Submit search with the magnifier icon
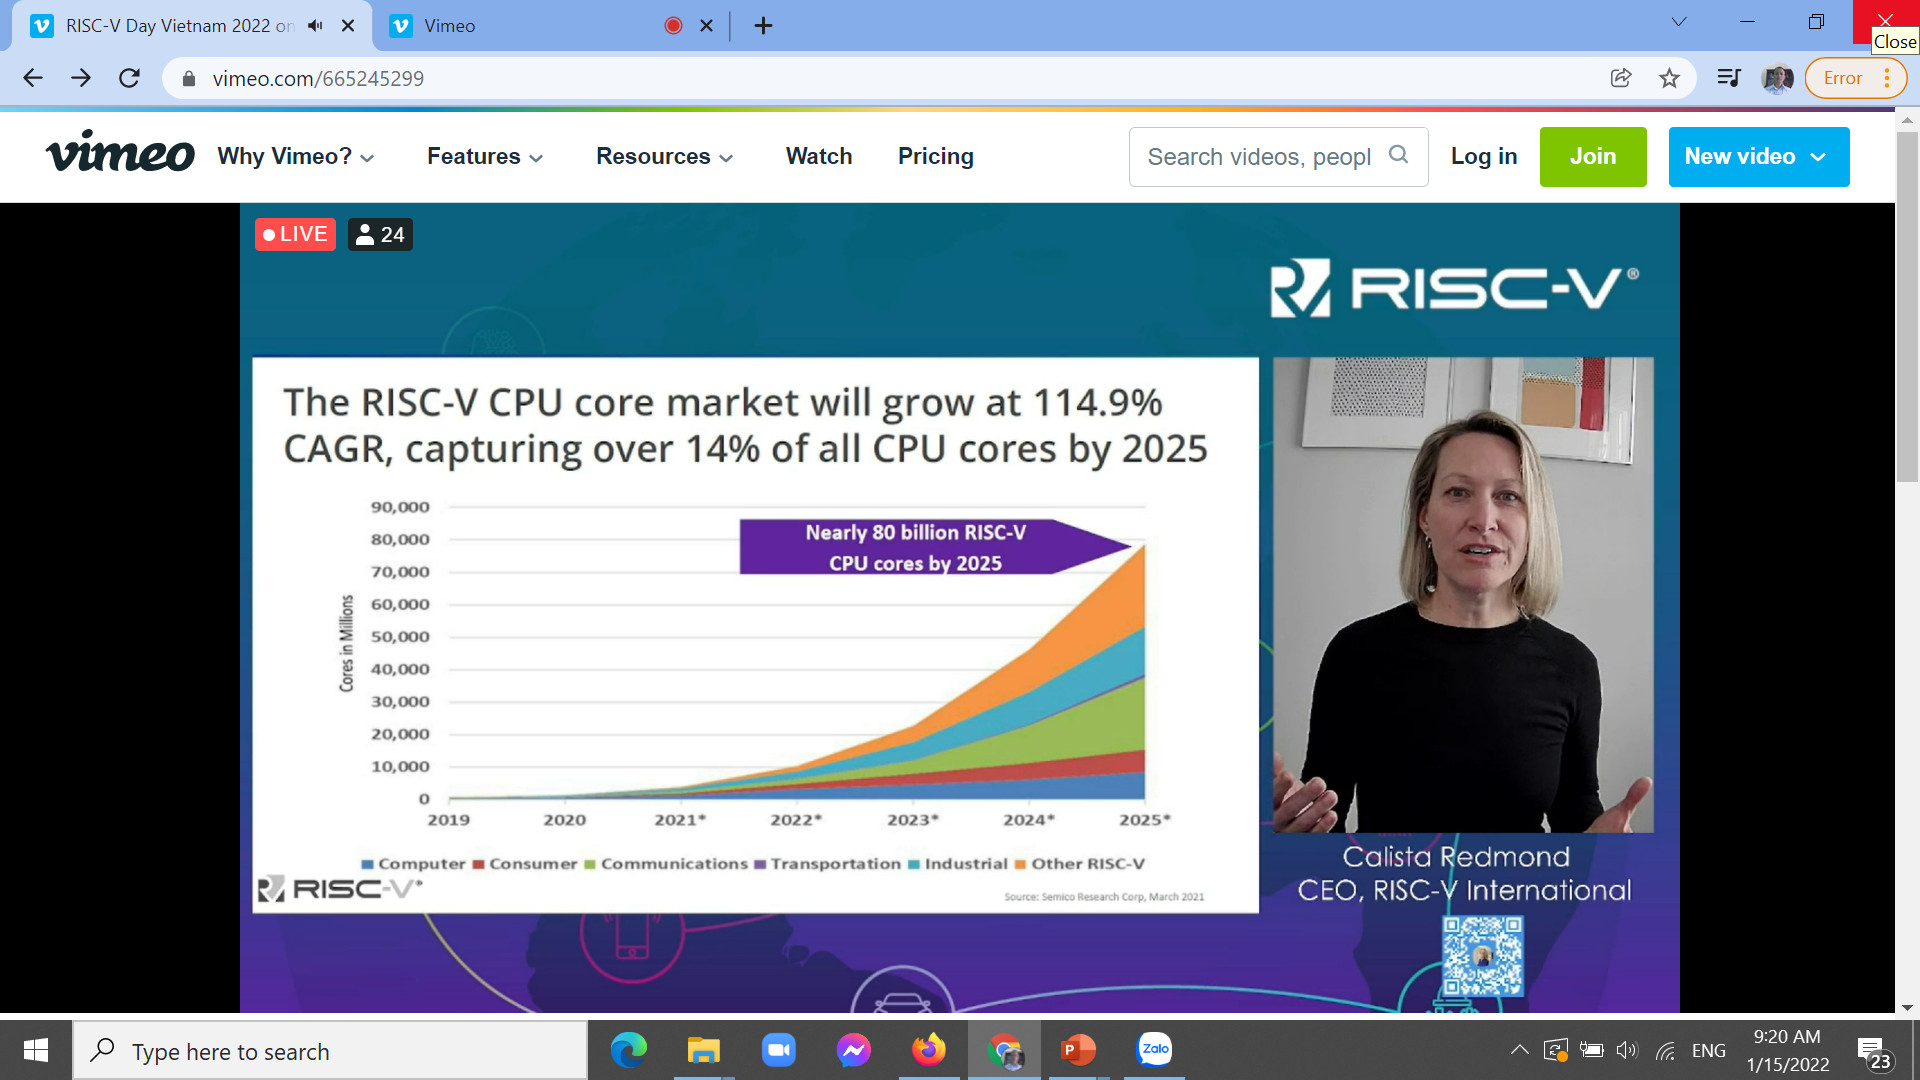The width and height of the screenshot is (1920, 1080). (1399, 155)
